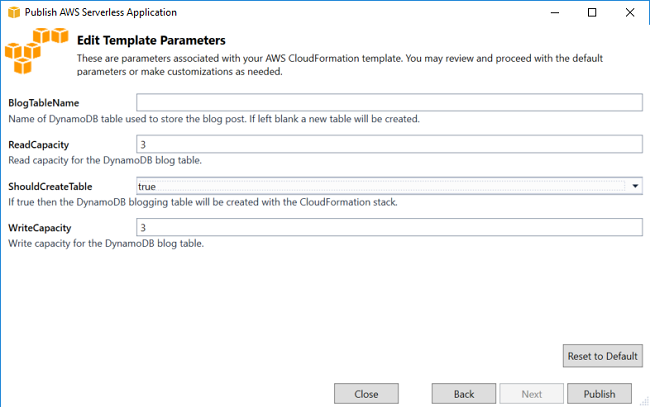This screenshot has height=407, width=650.
Task: Publish the serverless application
Action: coord(599,394)
